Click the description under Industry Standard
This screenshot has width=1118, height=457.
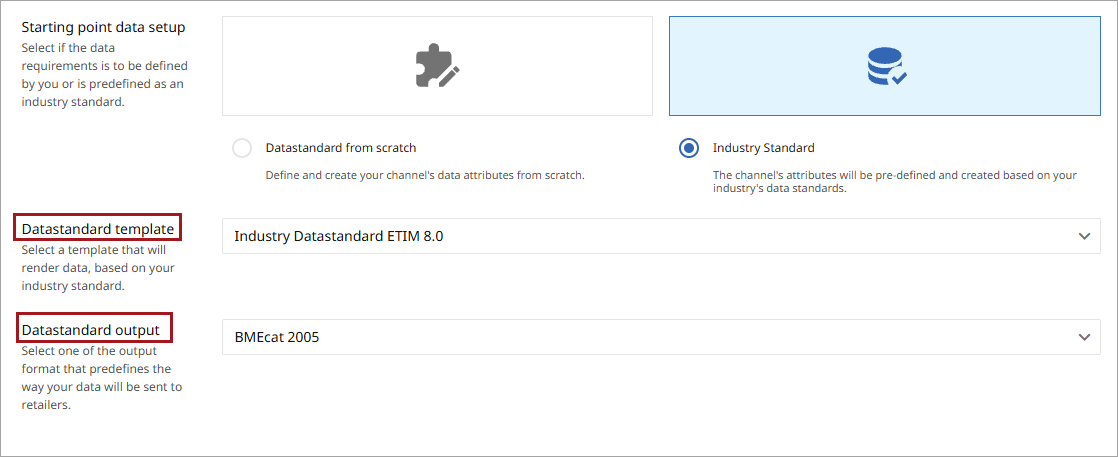[x=895, y=182]
